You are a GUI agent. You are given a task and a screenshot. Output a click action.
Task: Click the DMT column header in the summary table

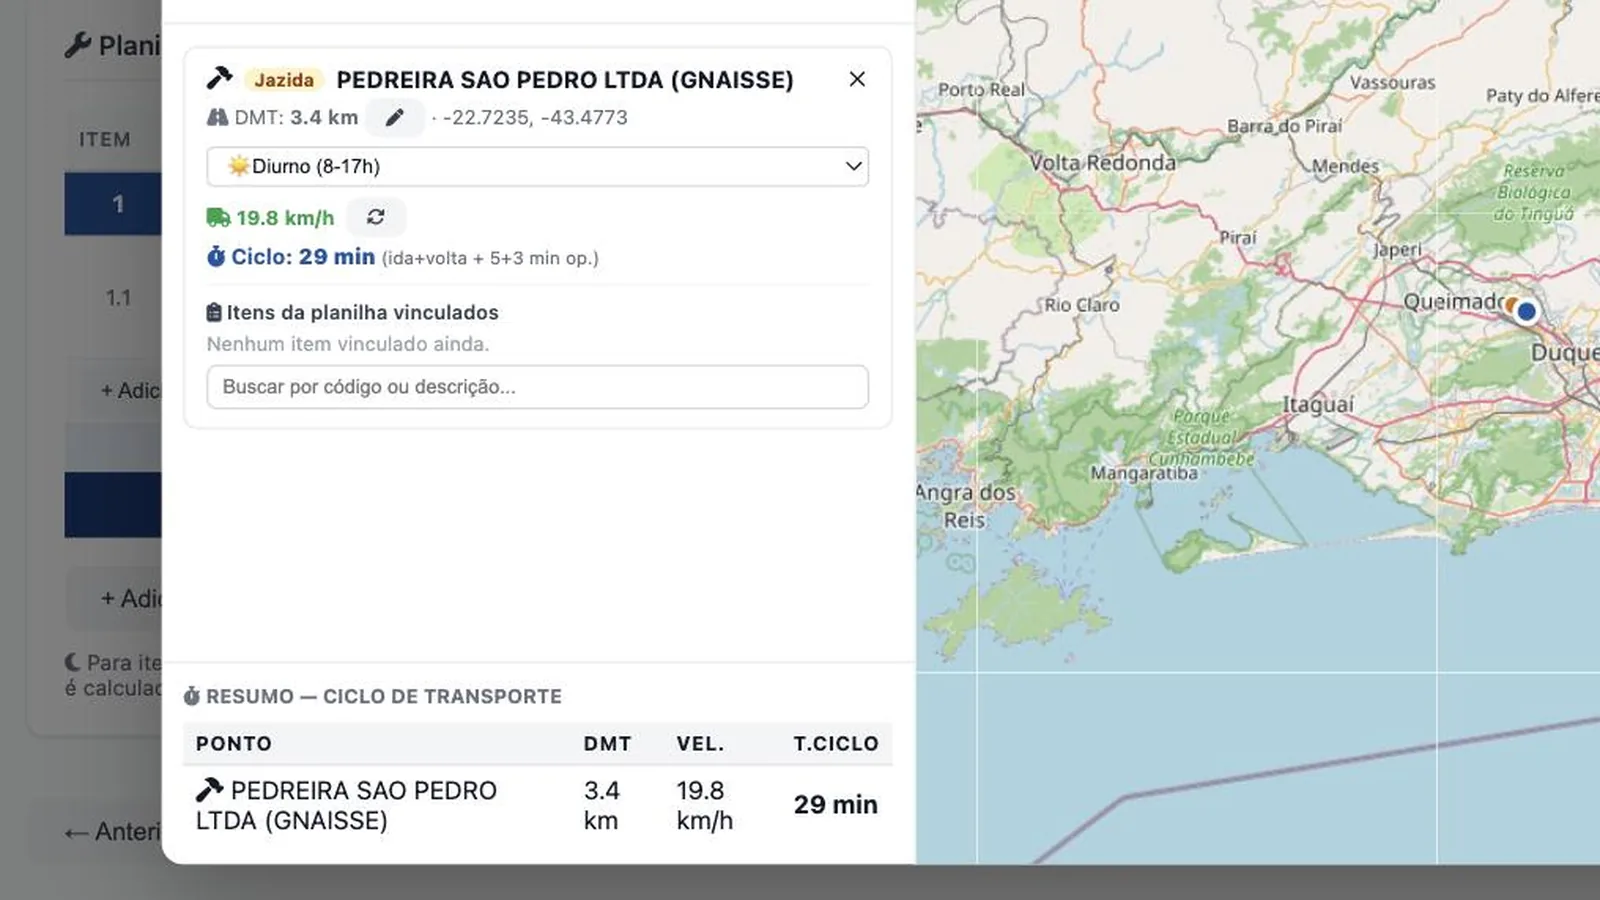click(x=608, y=743)
